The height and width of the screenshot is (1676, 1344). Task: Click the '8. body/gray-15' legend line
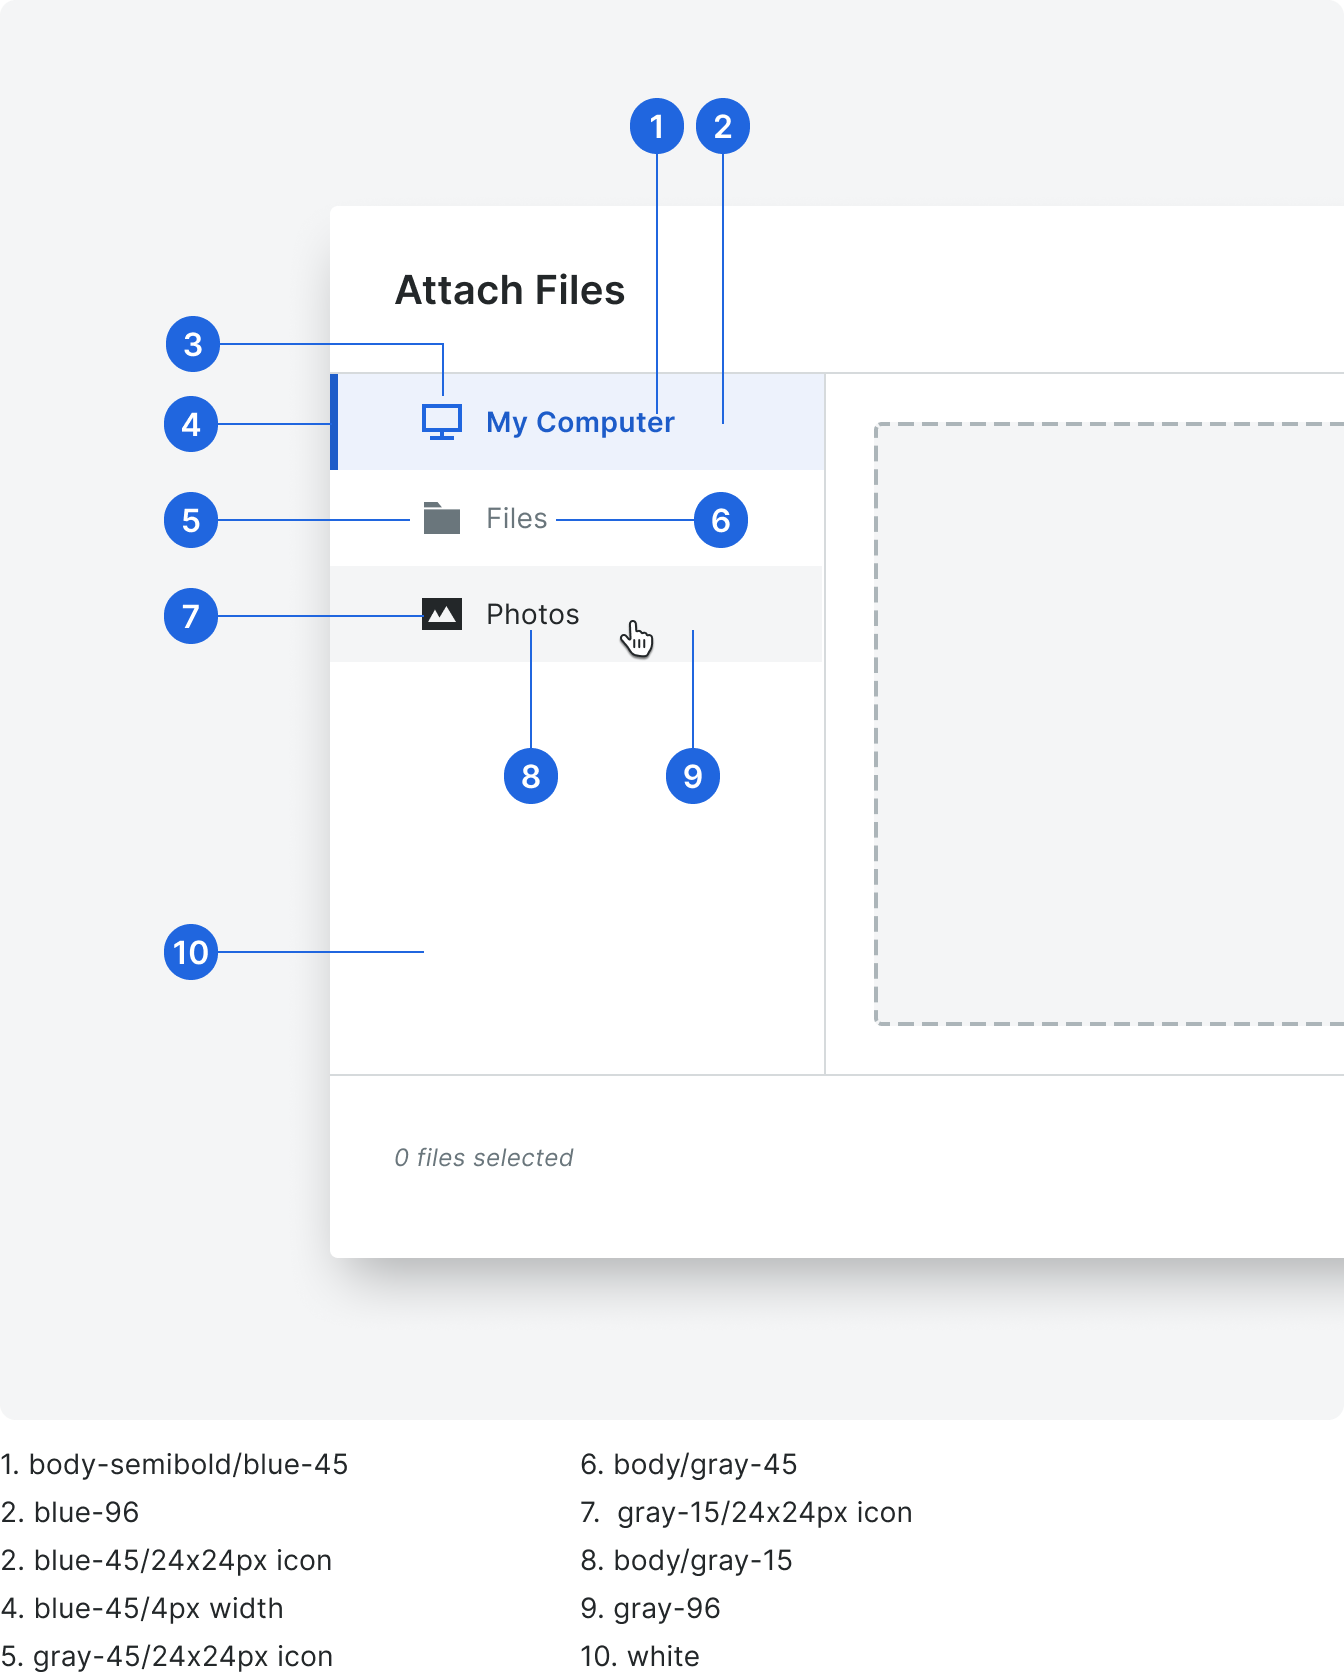(x=687, y=1560)
